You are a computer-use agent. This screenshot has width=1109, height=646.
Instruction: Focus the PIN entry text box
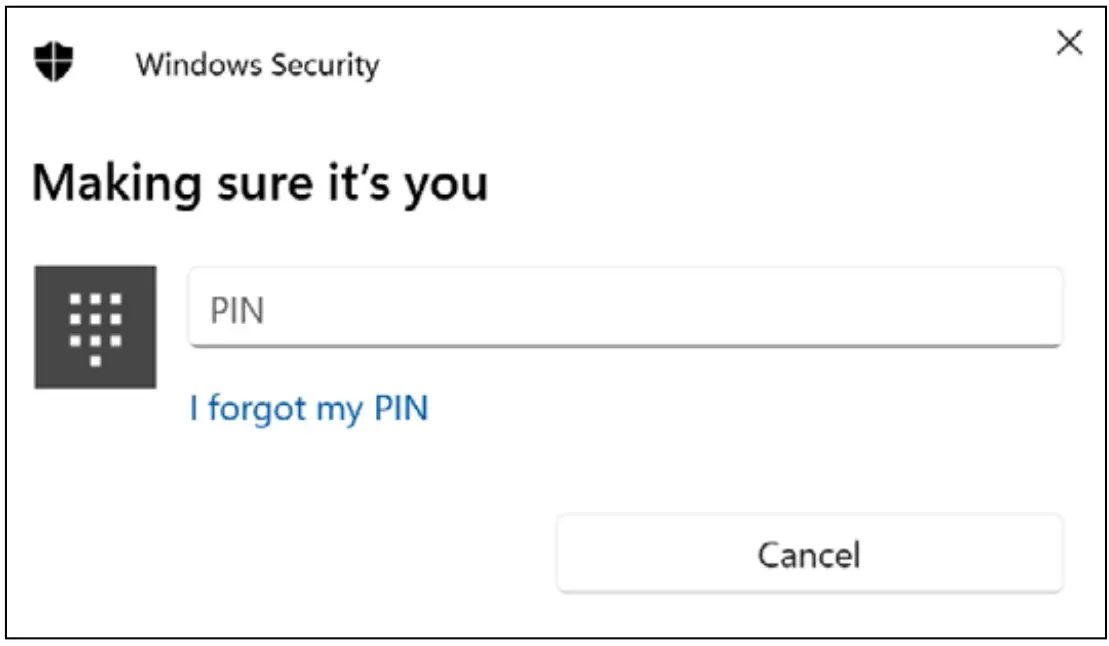pyautogui.click(x=624, y=310)
